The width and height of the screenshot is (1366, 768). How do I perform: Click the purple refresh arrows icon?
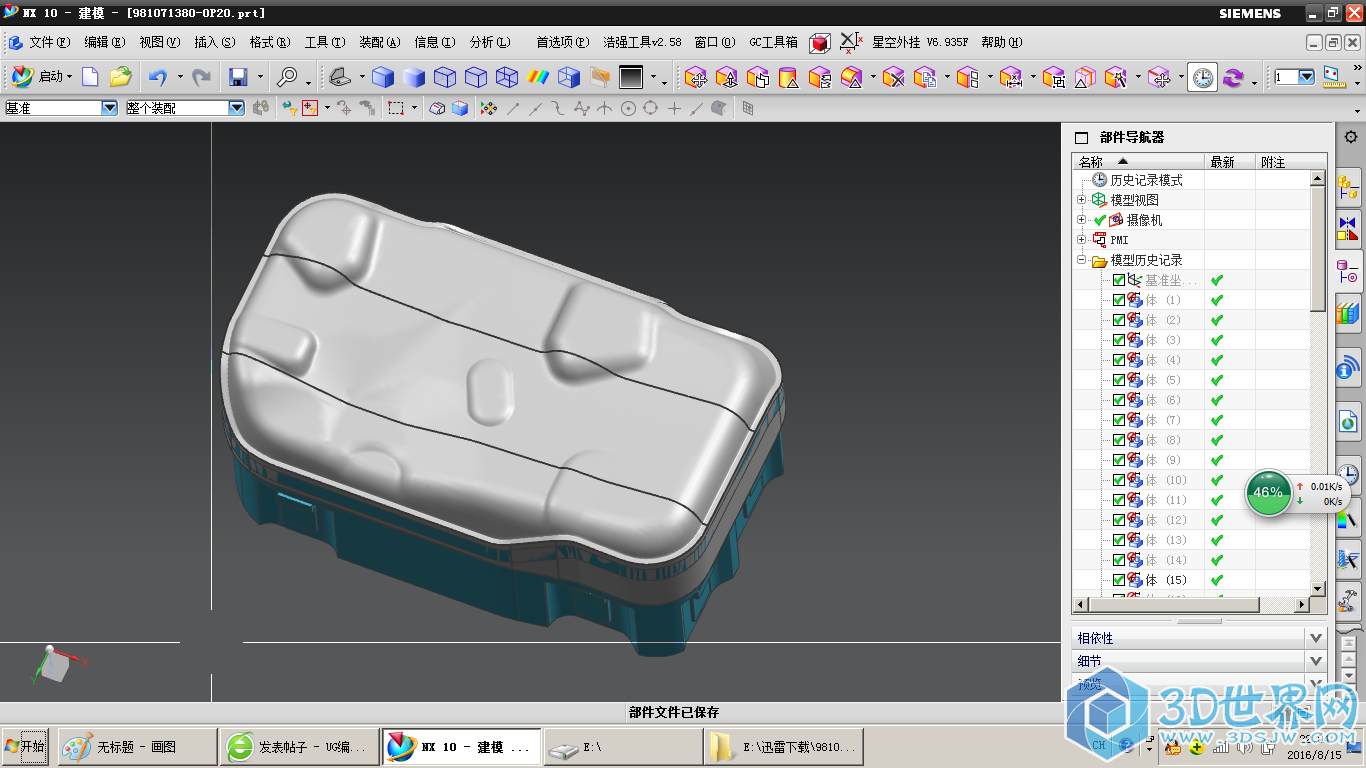[1233, 77]
